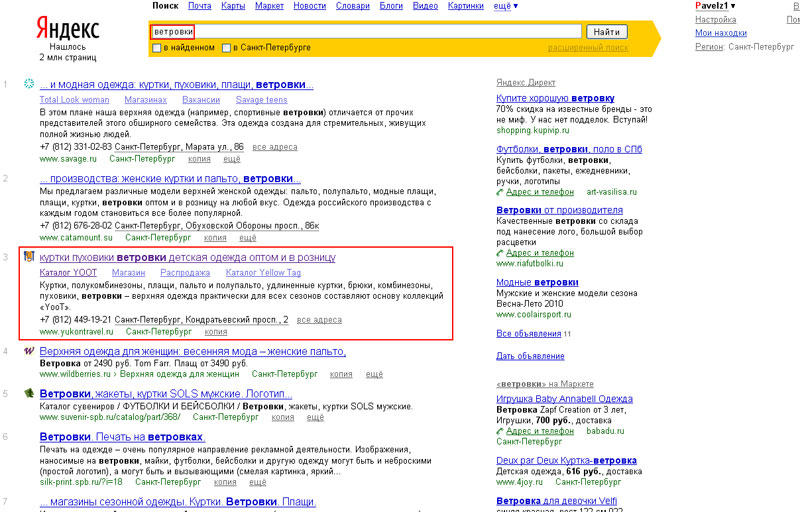The width and height of the screenshot is (800, 512).
Task: Open the Настройка link
Action: point(715,19)
